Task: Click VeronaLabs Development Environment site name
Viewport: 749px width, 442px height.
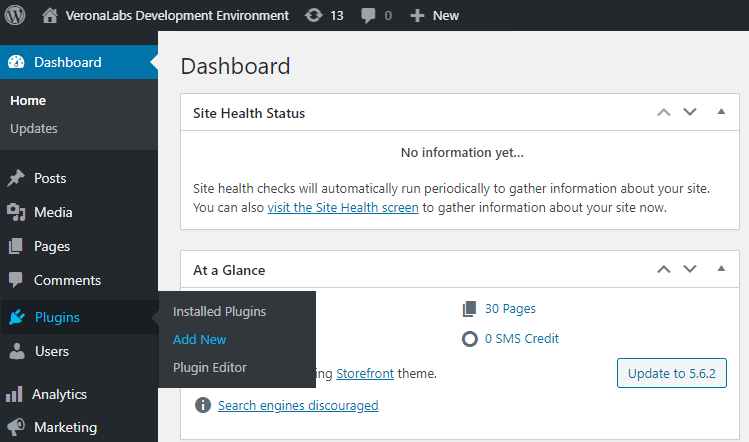Action: tap(177, 16)
